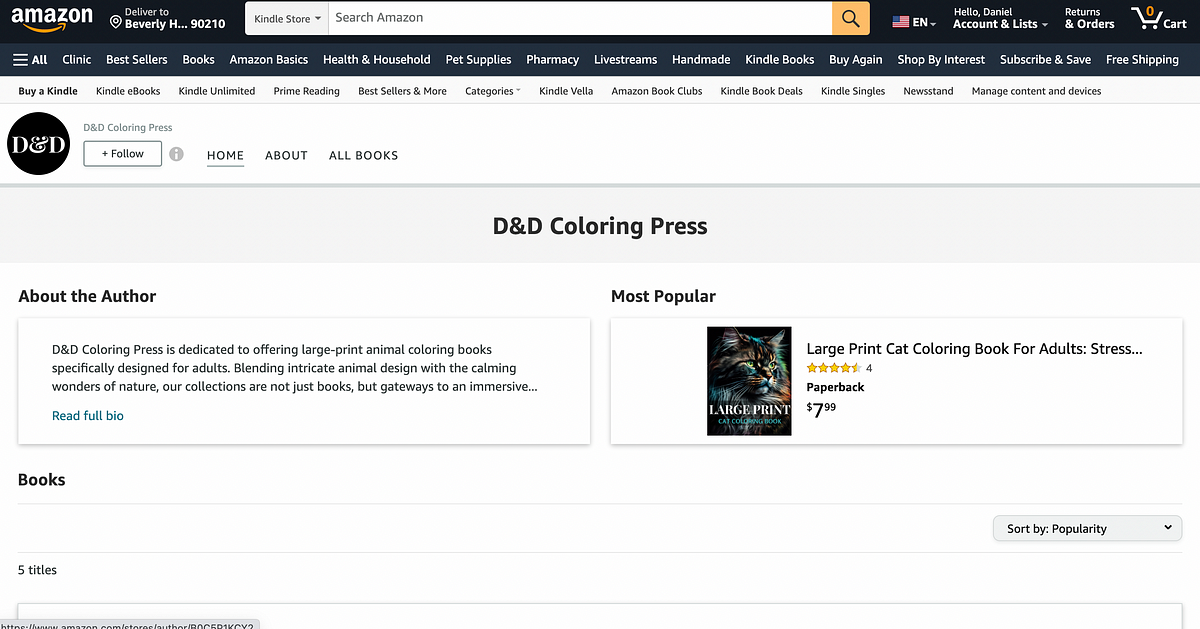Click the Amazon logo

pyautogui.click(x=52, y=19)
